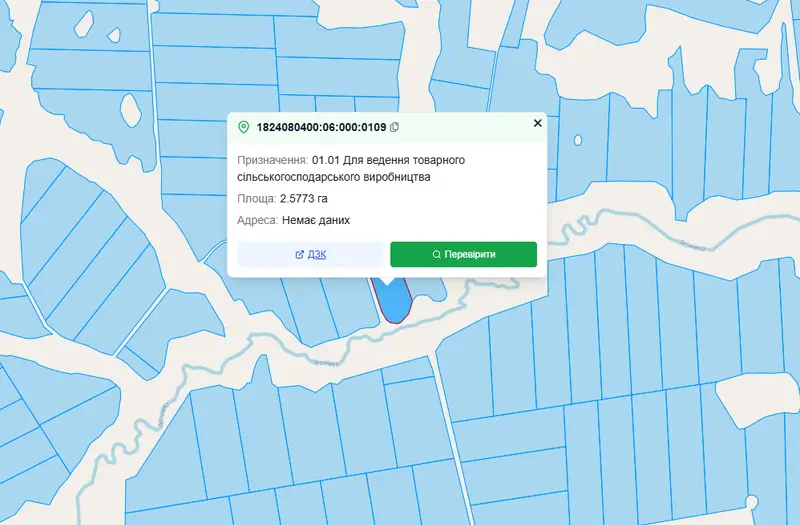The image size is (800, 525).
Task: Click the river name label right of popup
Action: pos(692,245)
